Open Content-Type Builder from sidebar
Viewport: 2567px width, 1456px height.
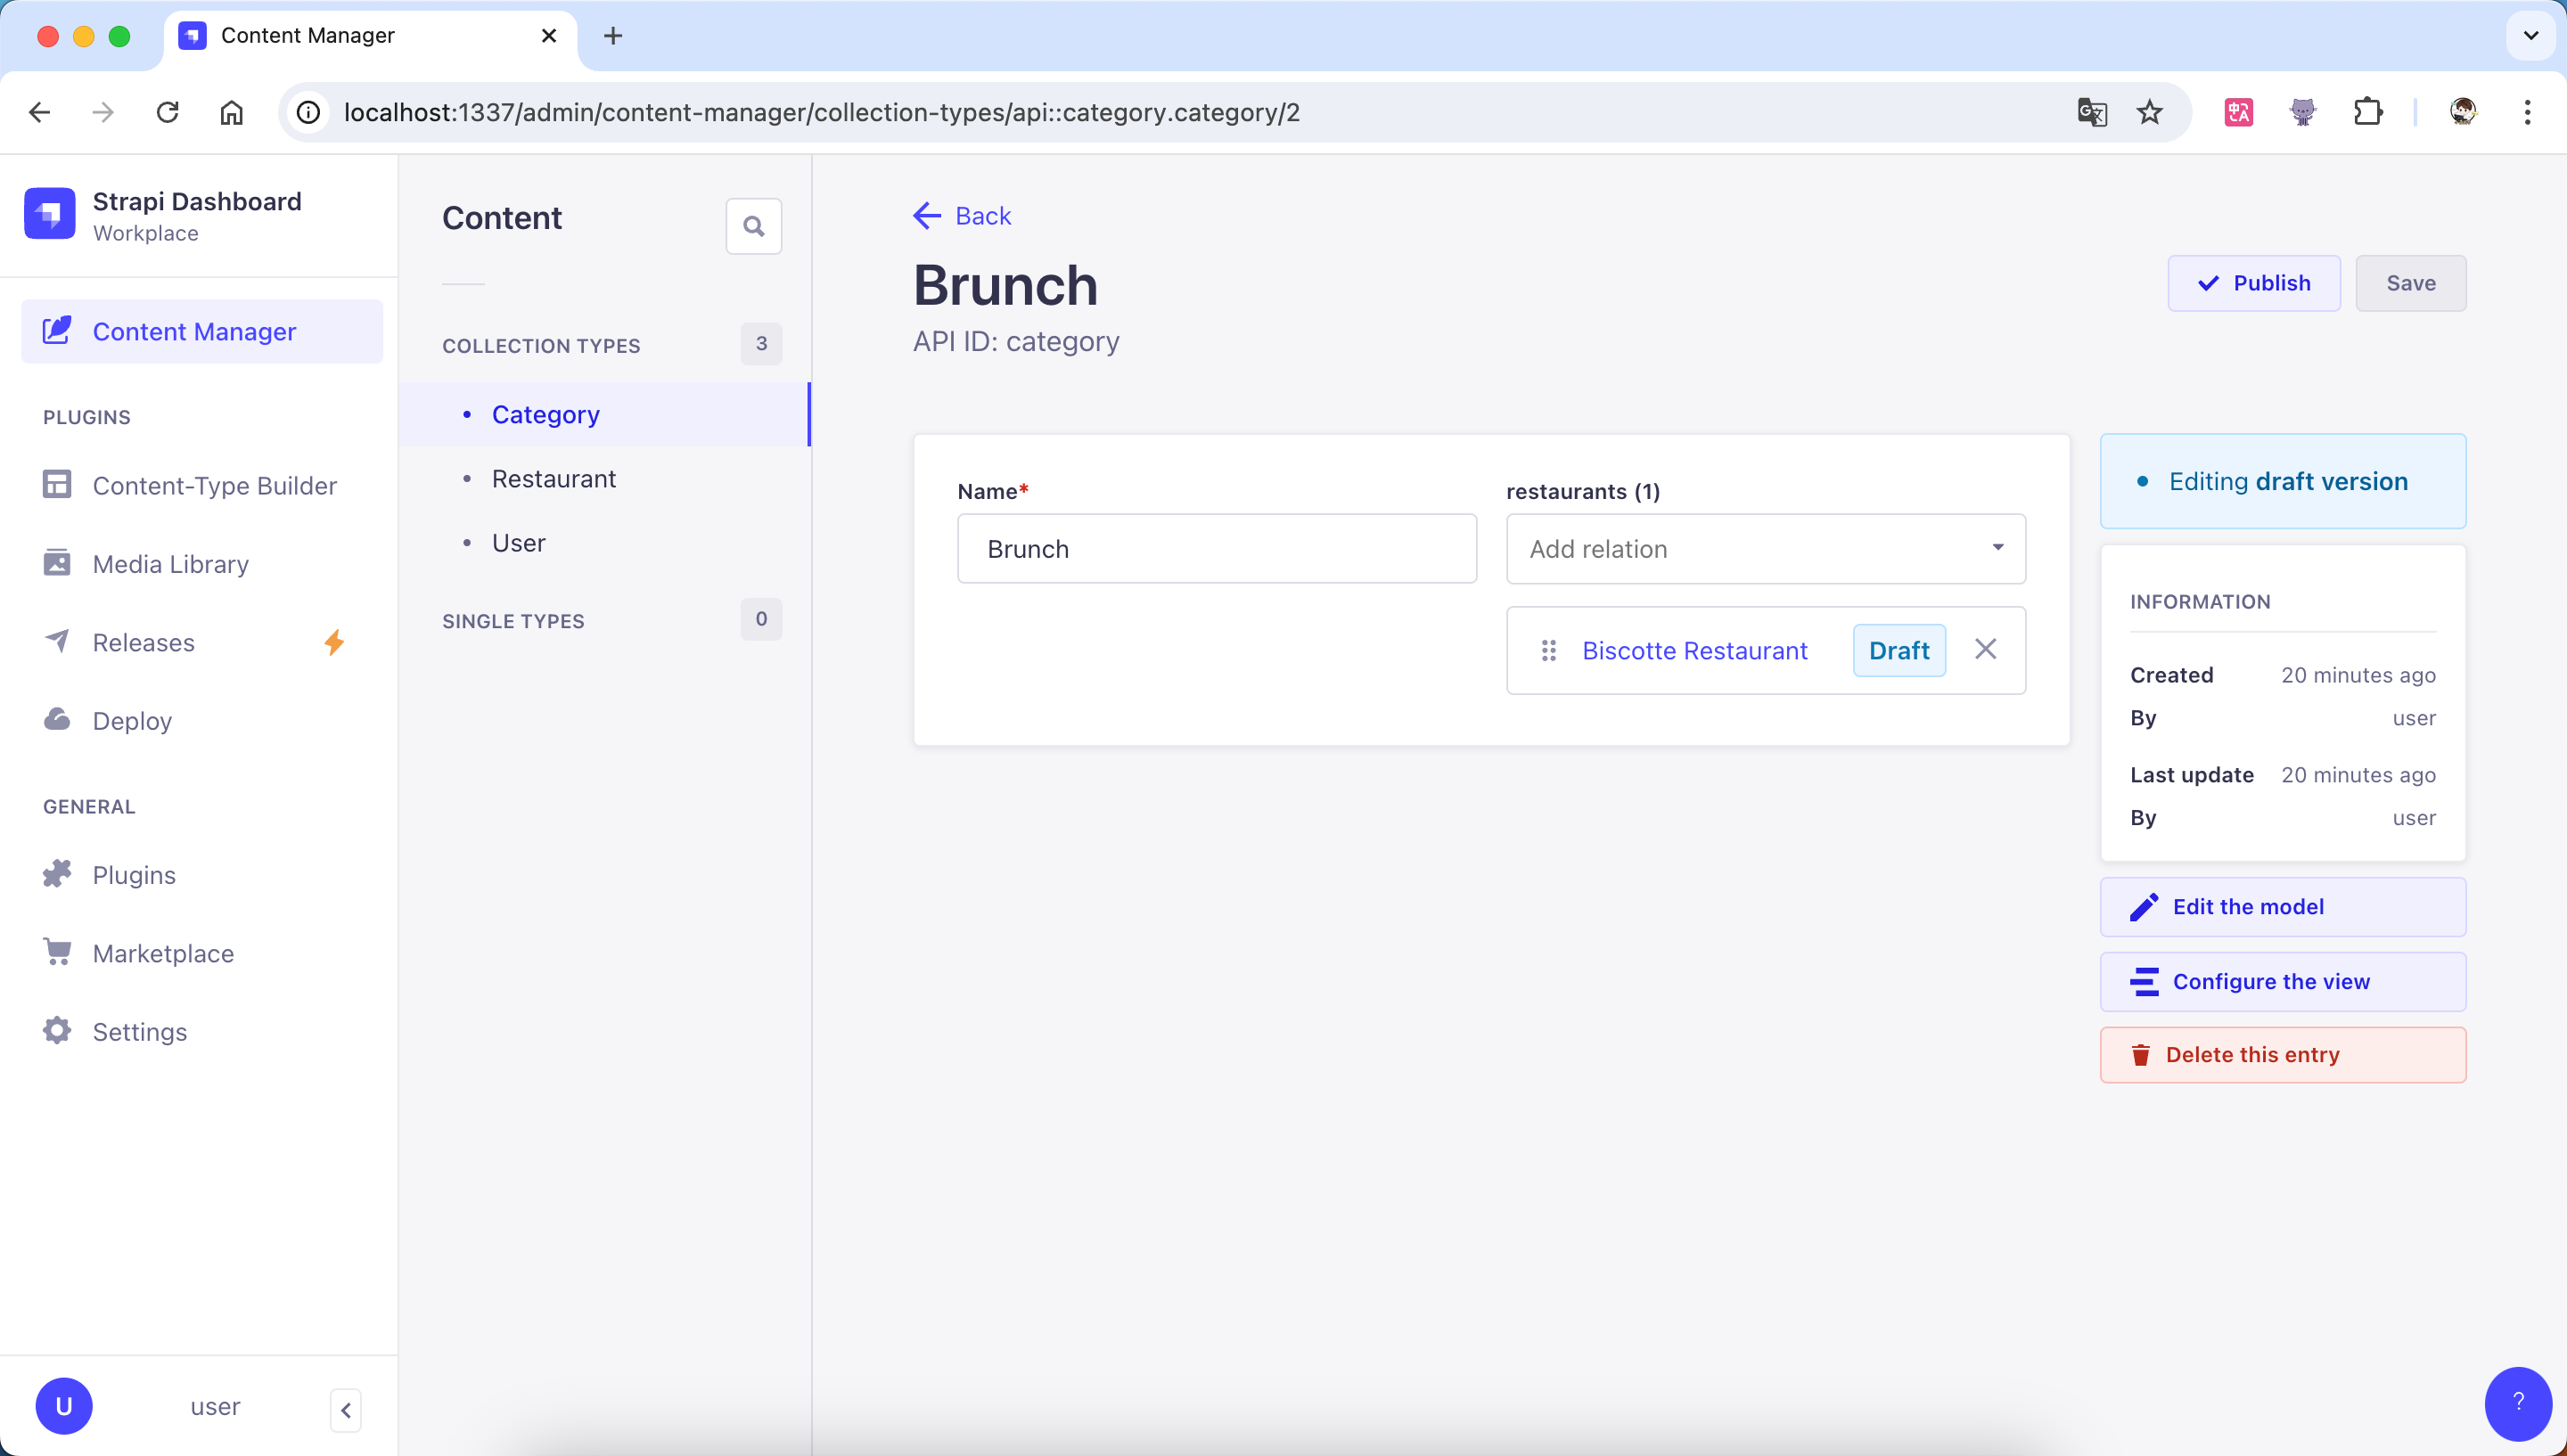[214, 485]
